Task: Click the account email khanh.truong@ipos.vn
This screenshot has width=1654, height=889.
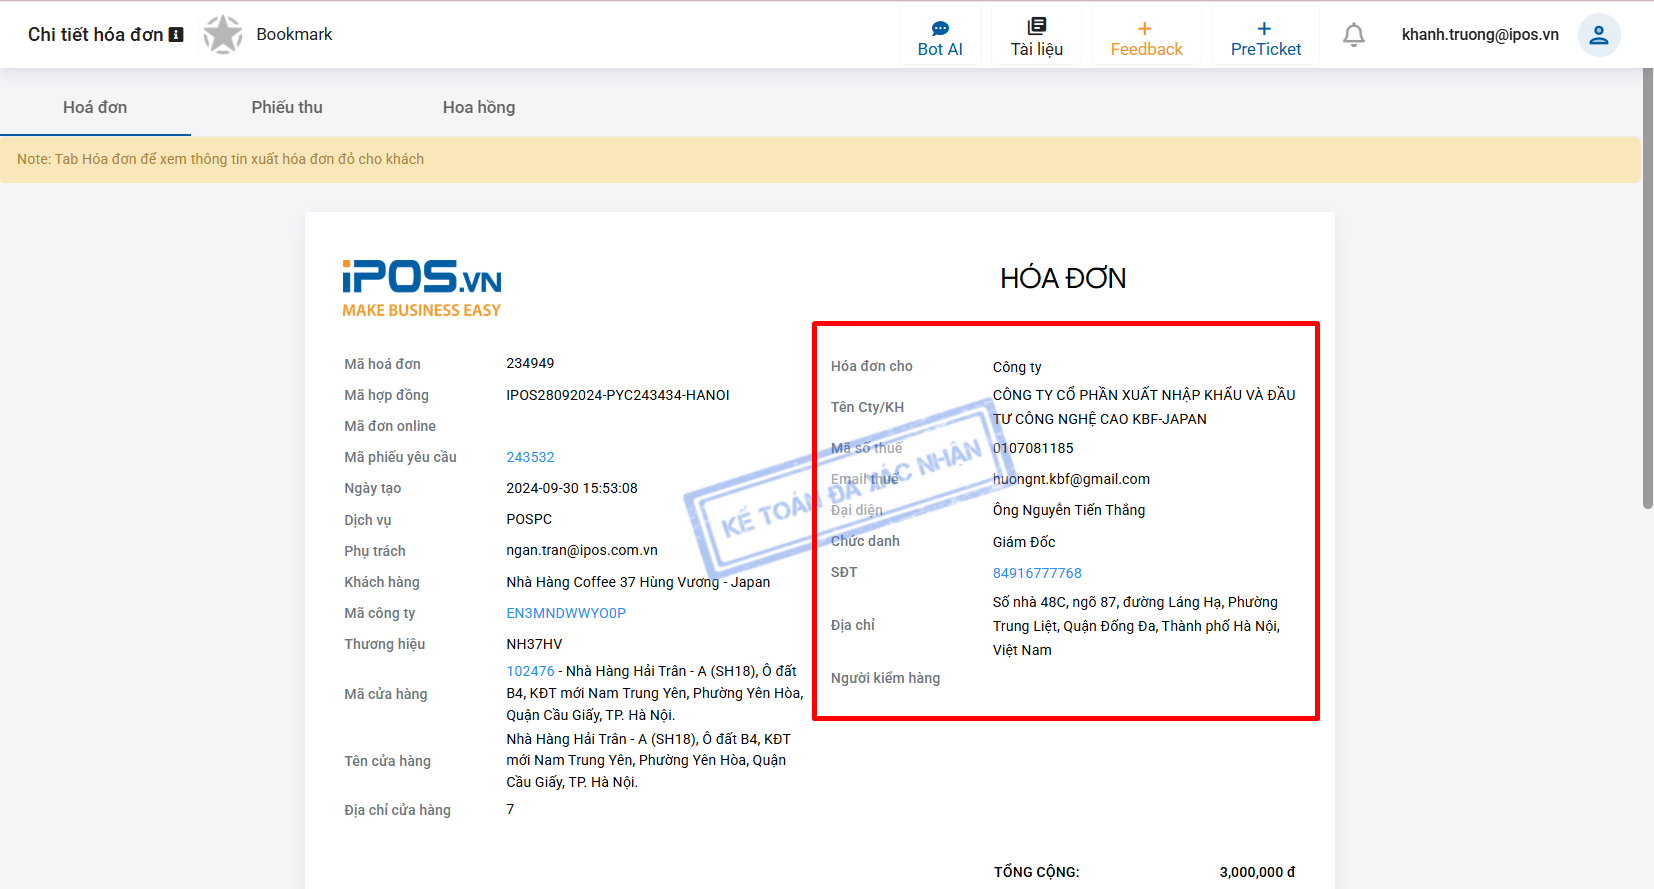Action: click(x=1480, y=34)
